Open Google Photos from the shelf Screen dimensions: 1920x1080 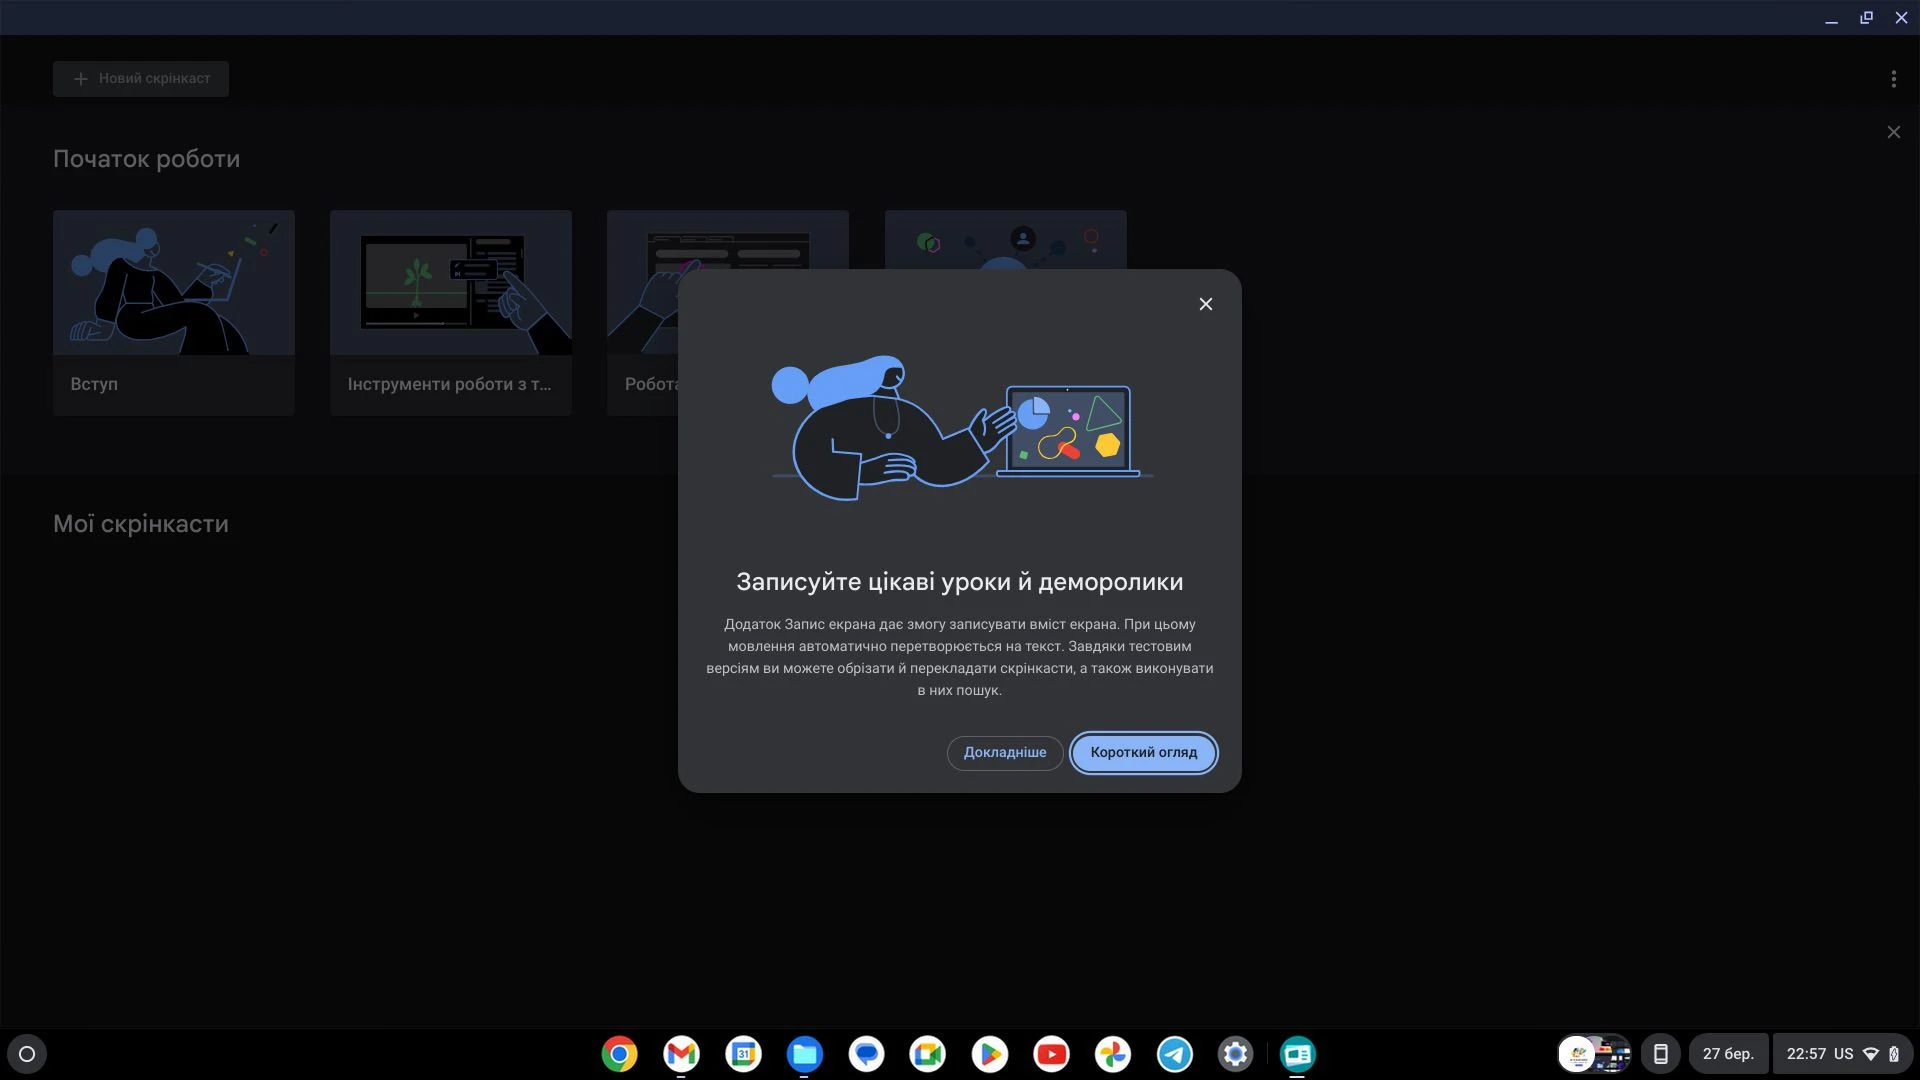pyautogui.click(x=1112, y=1054)
